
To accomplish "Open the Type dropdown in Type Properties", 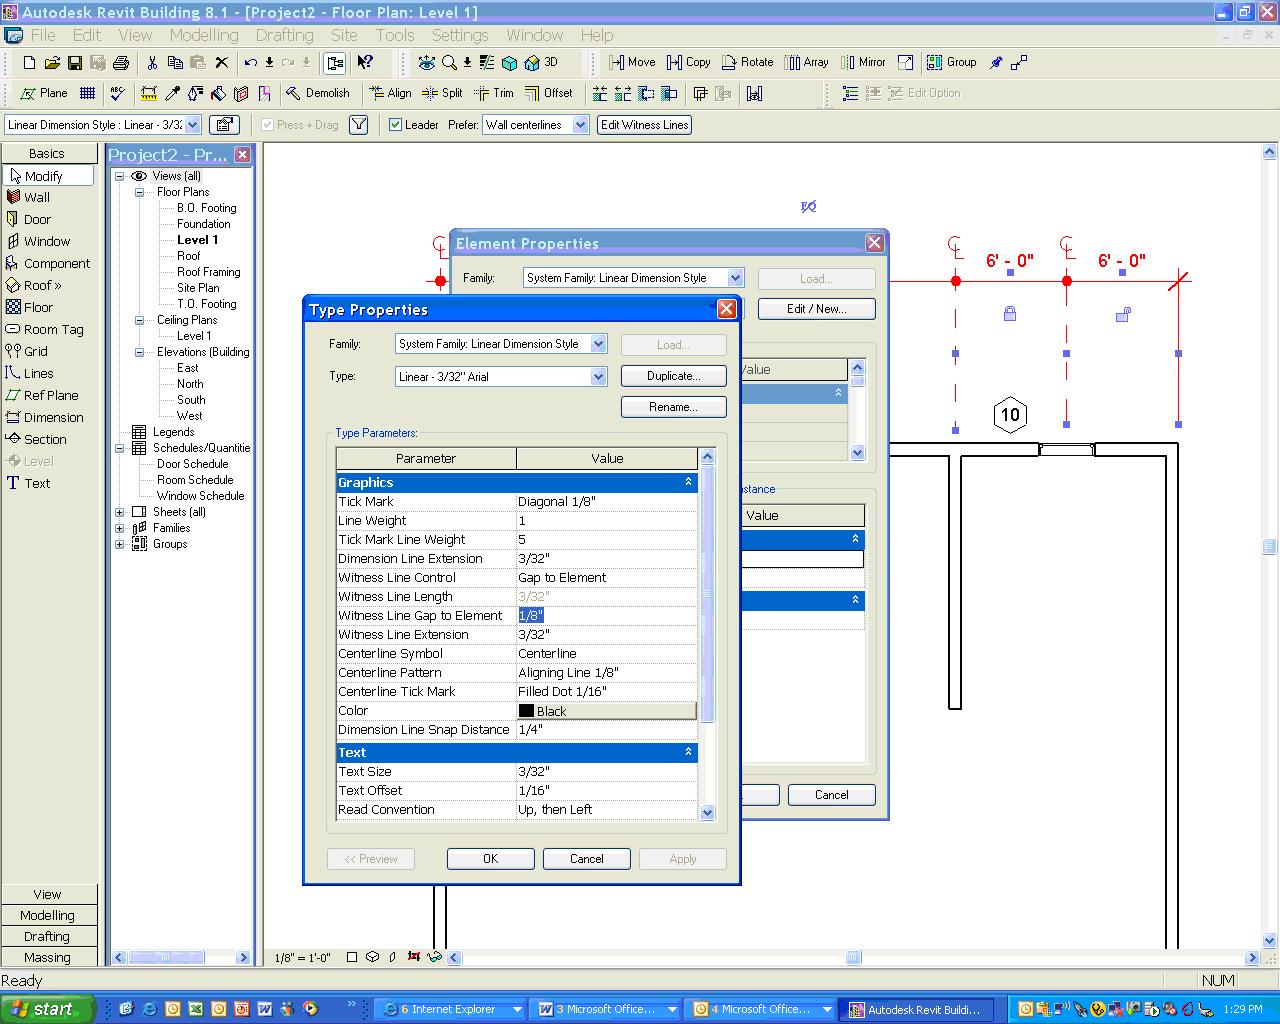I will click(x=598, y=377).
